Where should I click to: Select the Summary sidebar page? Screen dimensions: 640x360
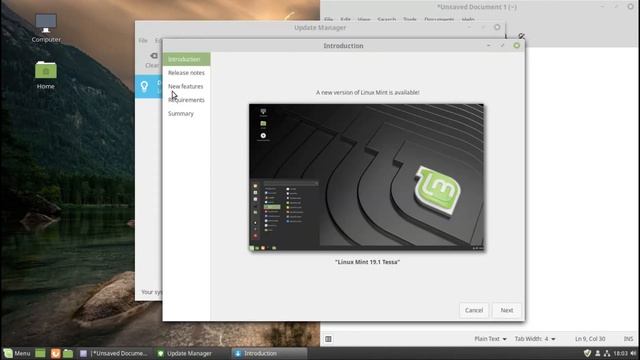coord(187,113)
